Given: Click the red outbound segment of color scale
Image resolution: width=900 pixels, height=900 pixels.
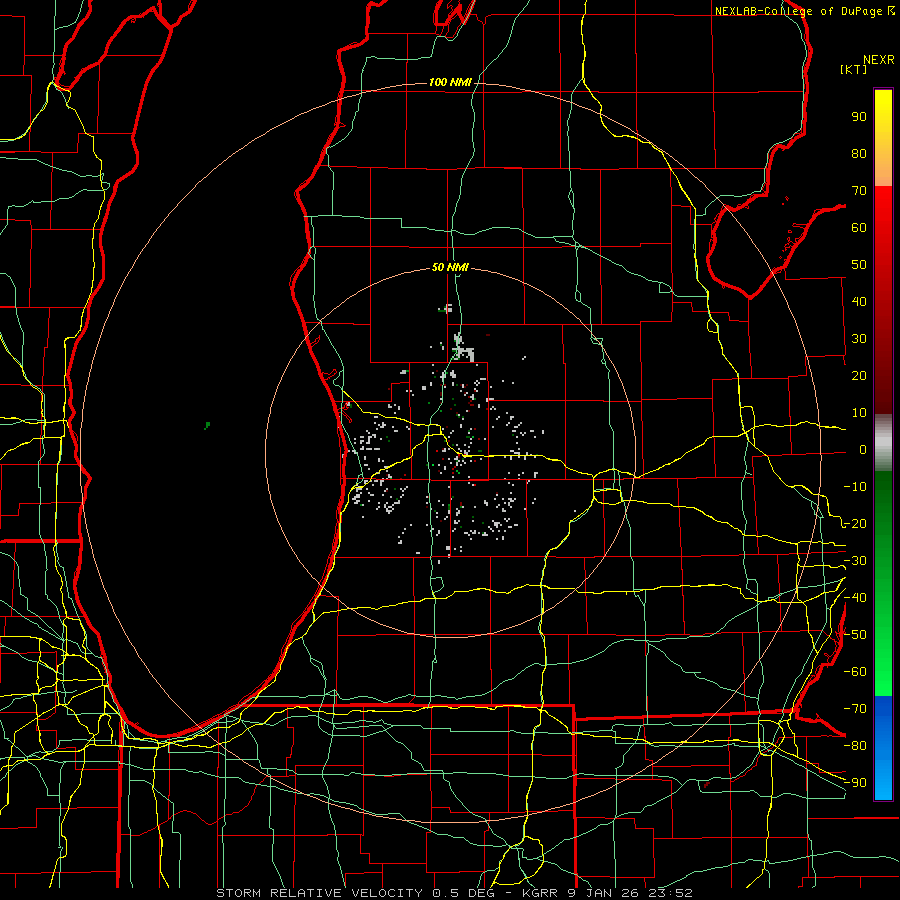Looking at the screenshot, I should click(x=883, y=300).
